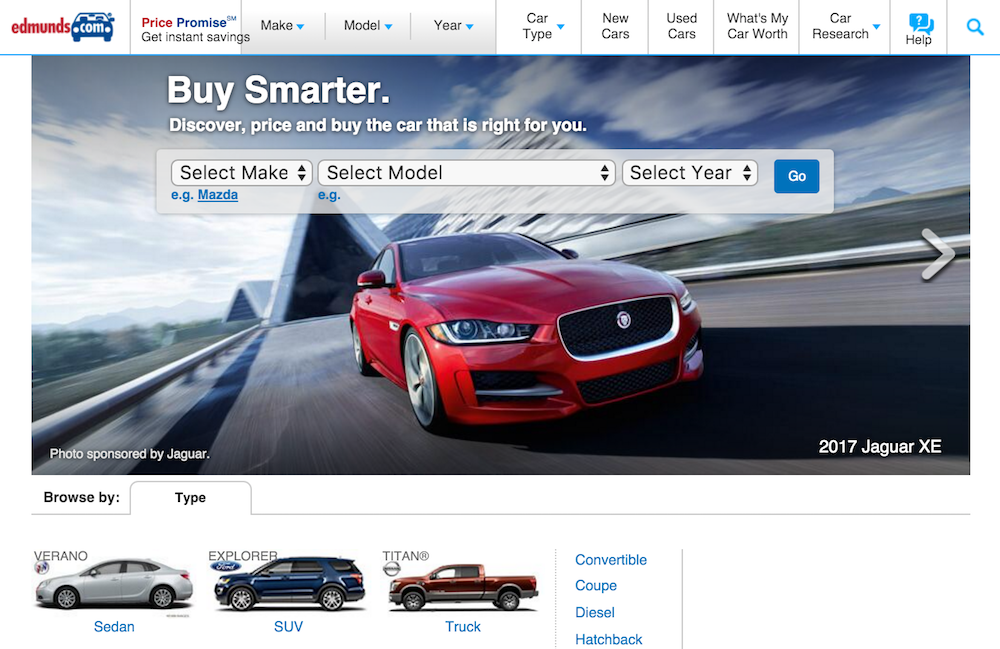The width and height of the screenshot is (1000, 649).
Task: Open What's My Car Worth
Action: tap(758, 26)
